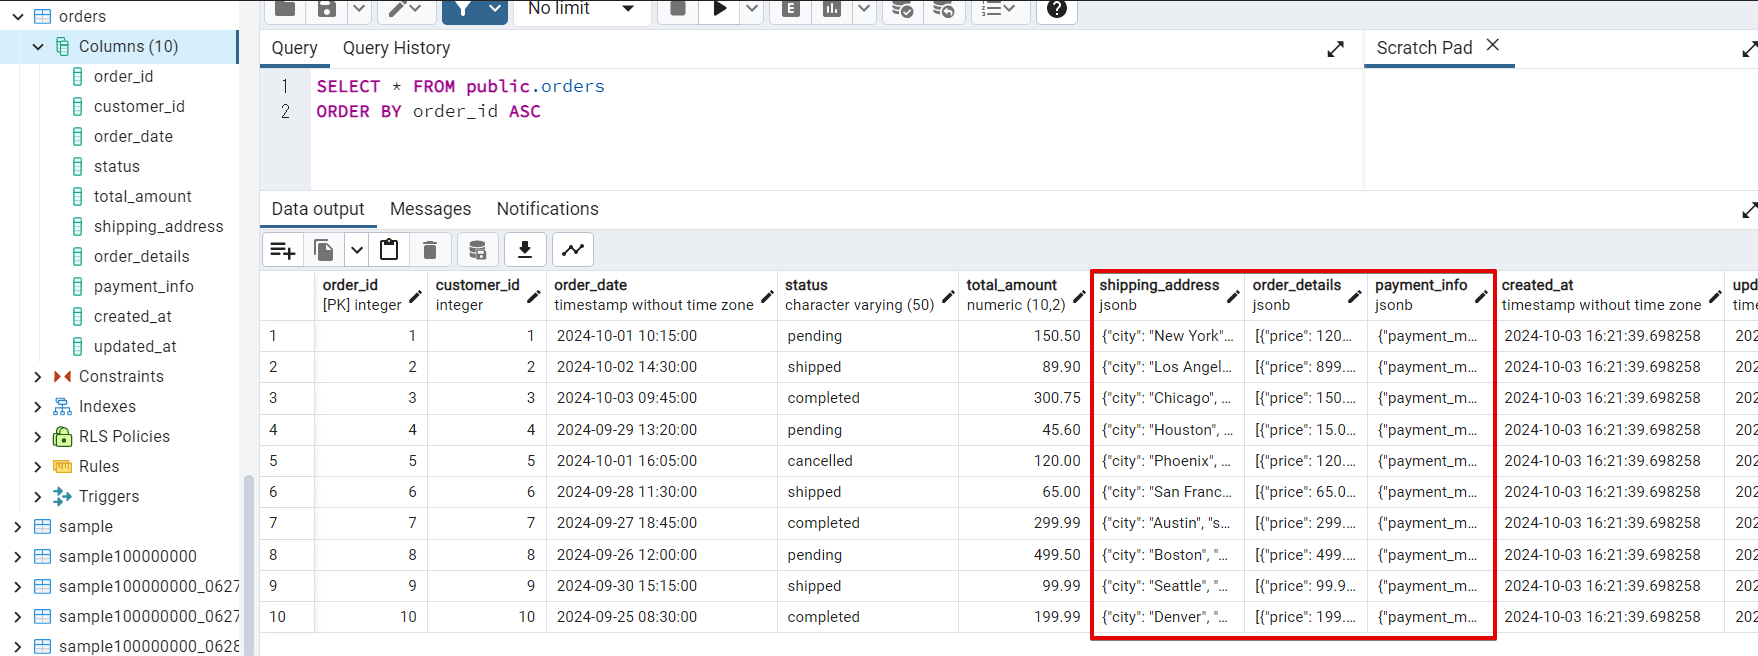
Task: Switch to the Query History tab
Action: [x=396, y=48]
